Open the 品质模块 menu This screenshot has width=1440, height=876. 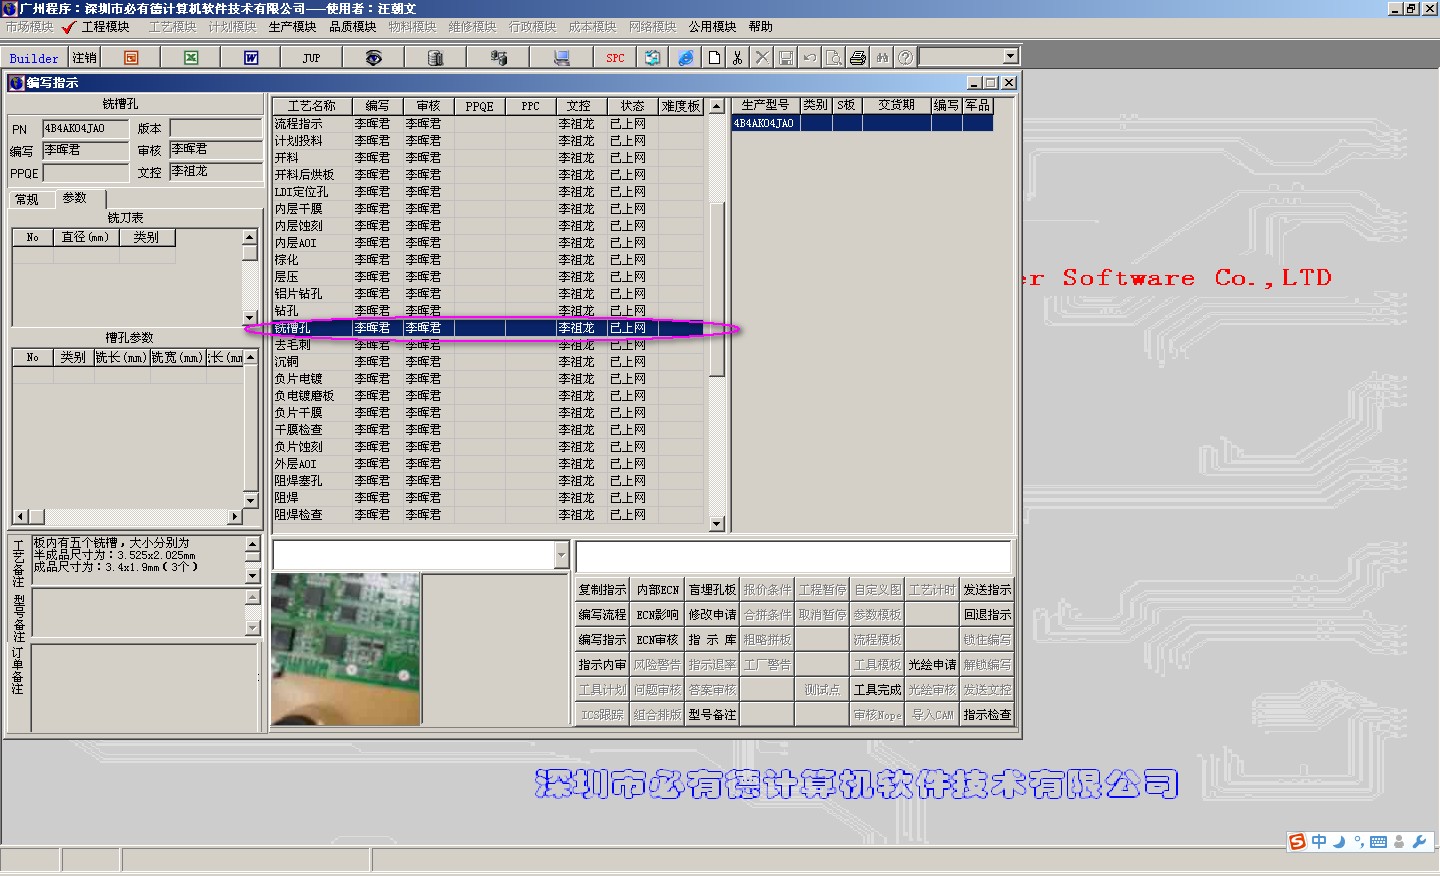[353, 27]
